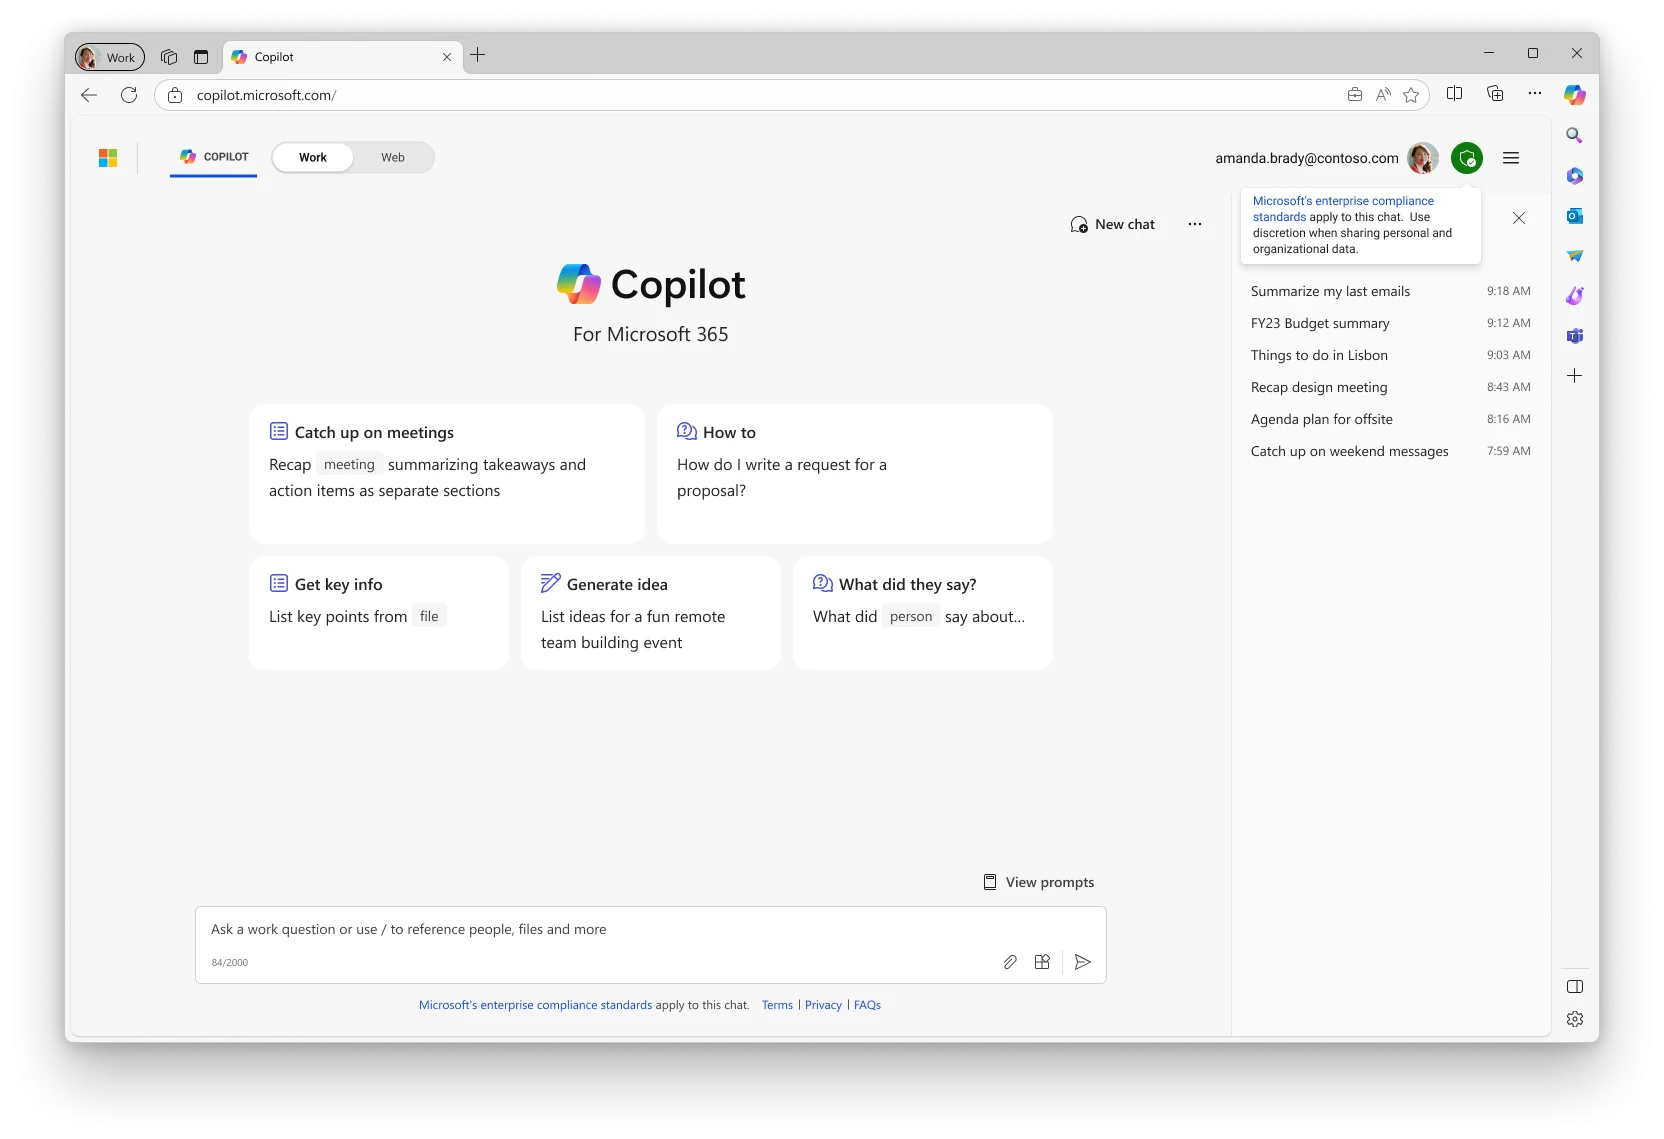Click inside the ask-a-work-question input field
The width and height of the screenshot is (1664, 1139).
(600, 929)
